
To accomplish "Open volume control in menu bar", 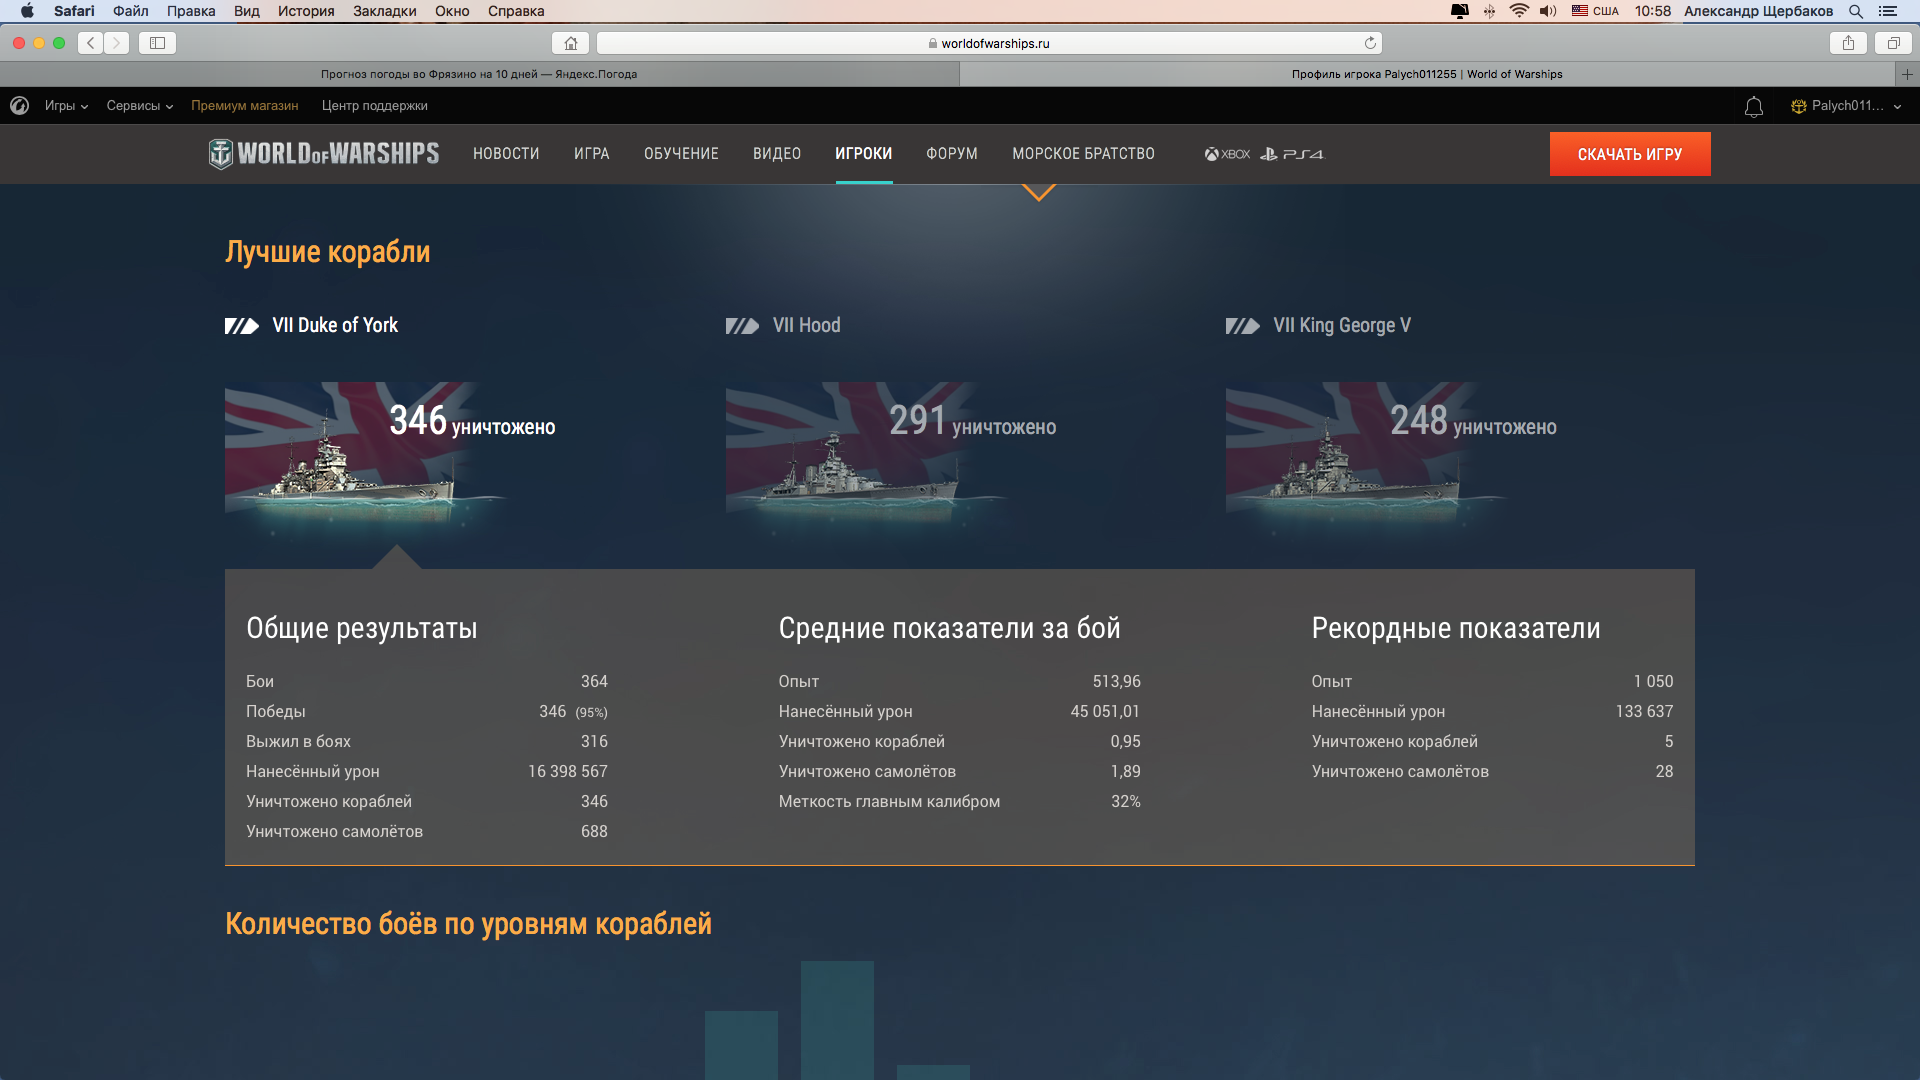I will point(1548,11).
